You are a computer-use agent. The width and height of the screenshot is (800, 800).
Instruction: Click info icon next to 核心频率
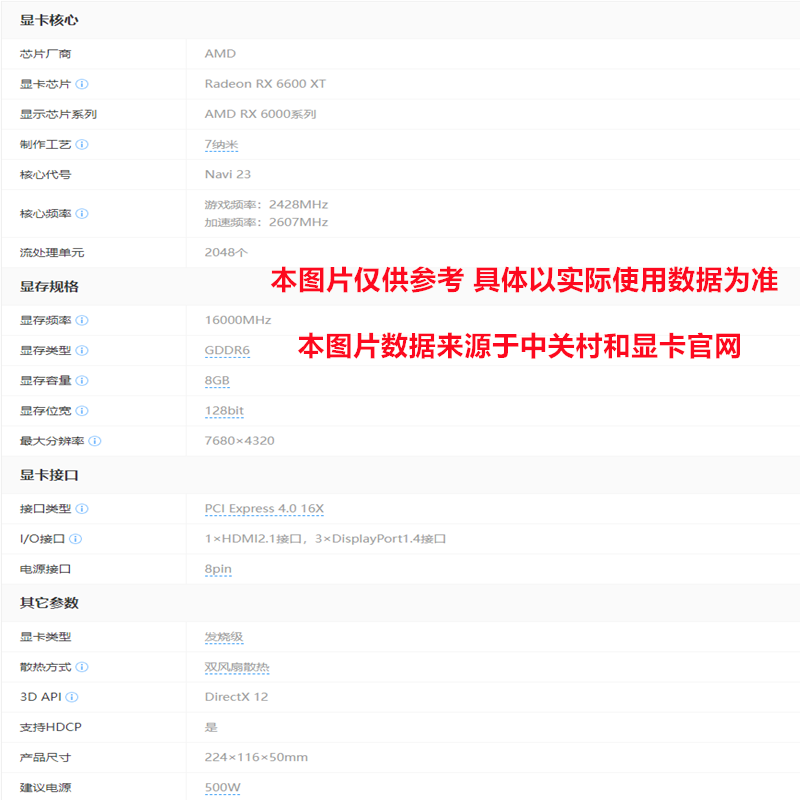pyautogui.click(x=82, y=213)
